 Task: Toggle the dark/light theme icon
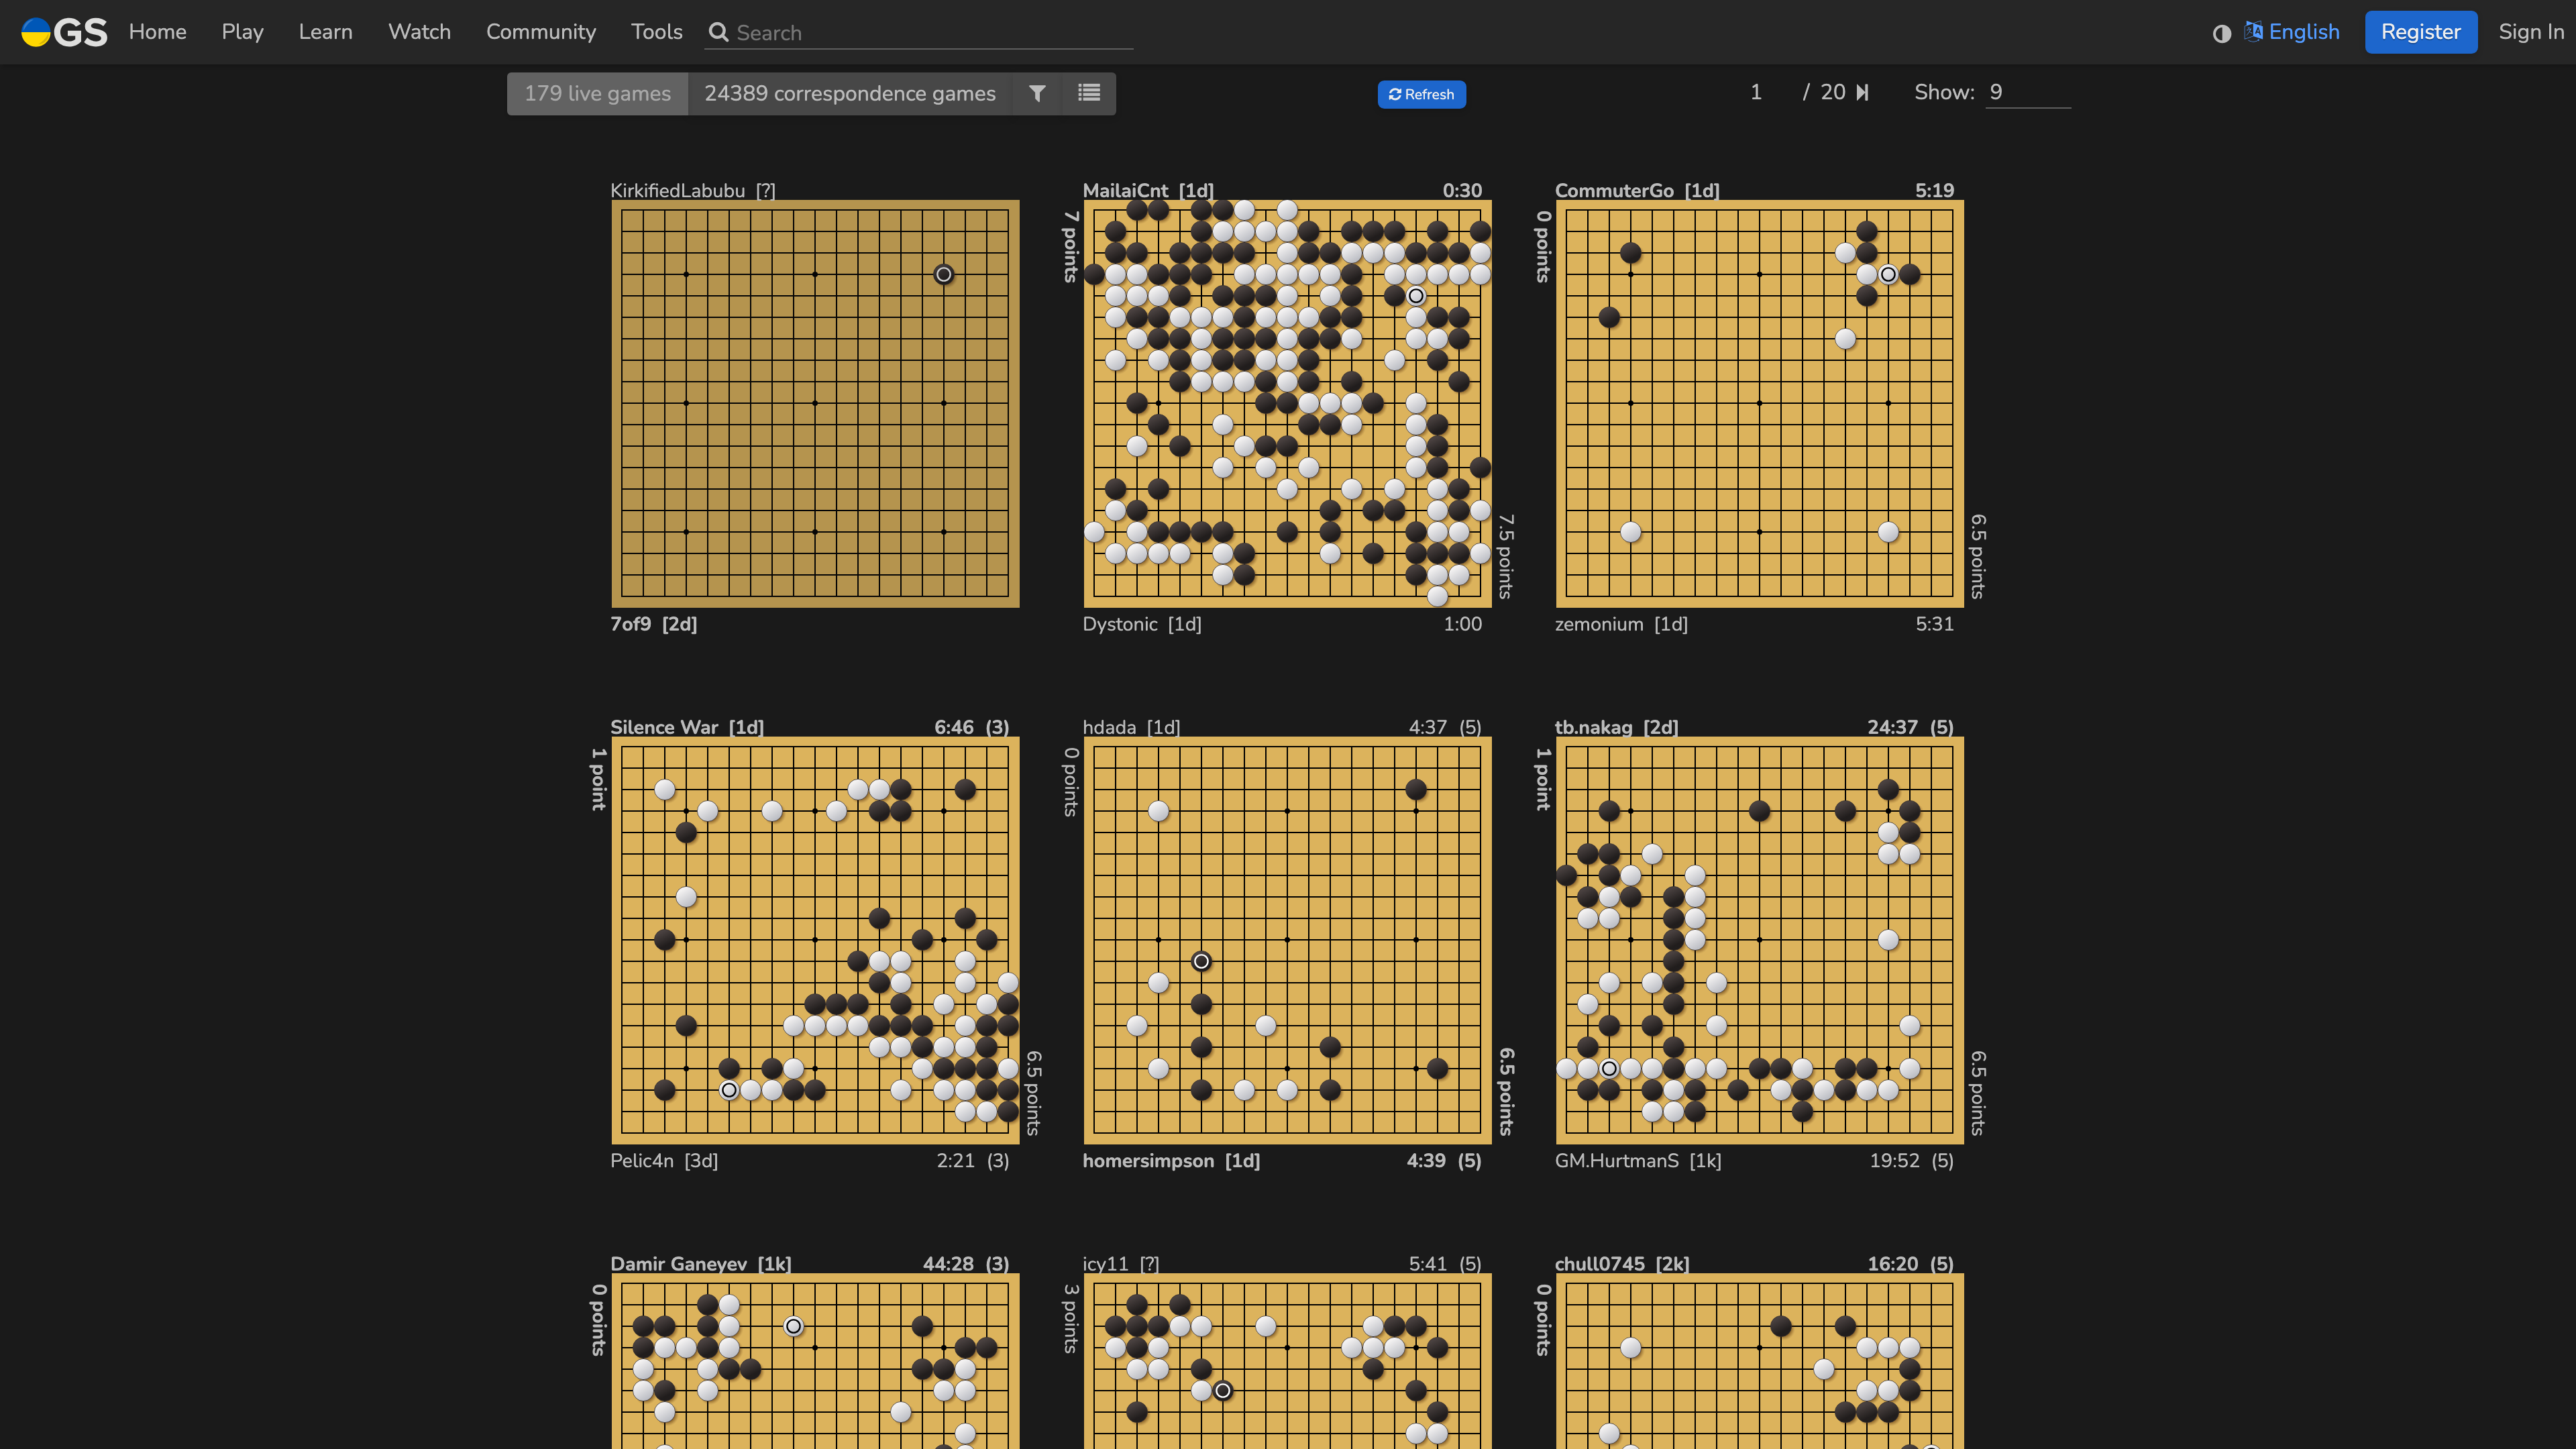[2222, 33]
